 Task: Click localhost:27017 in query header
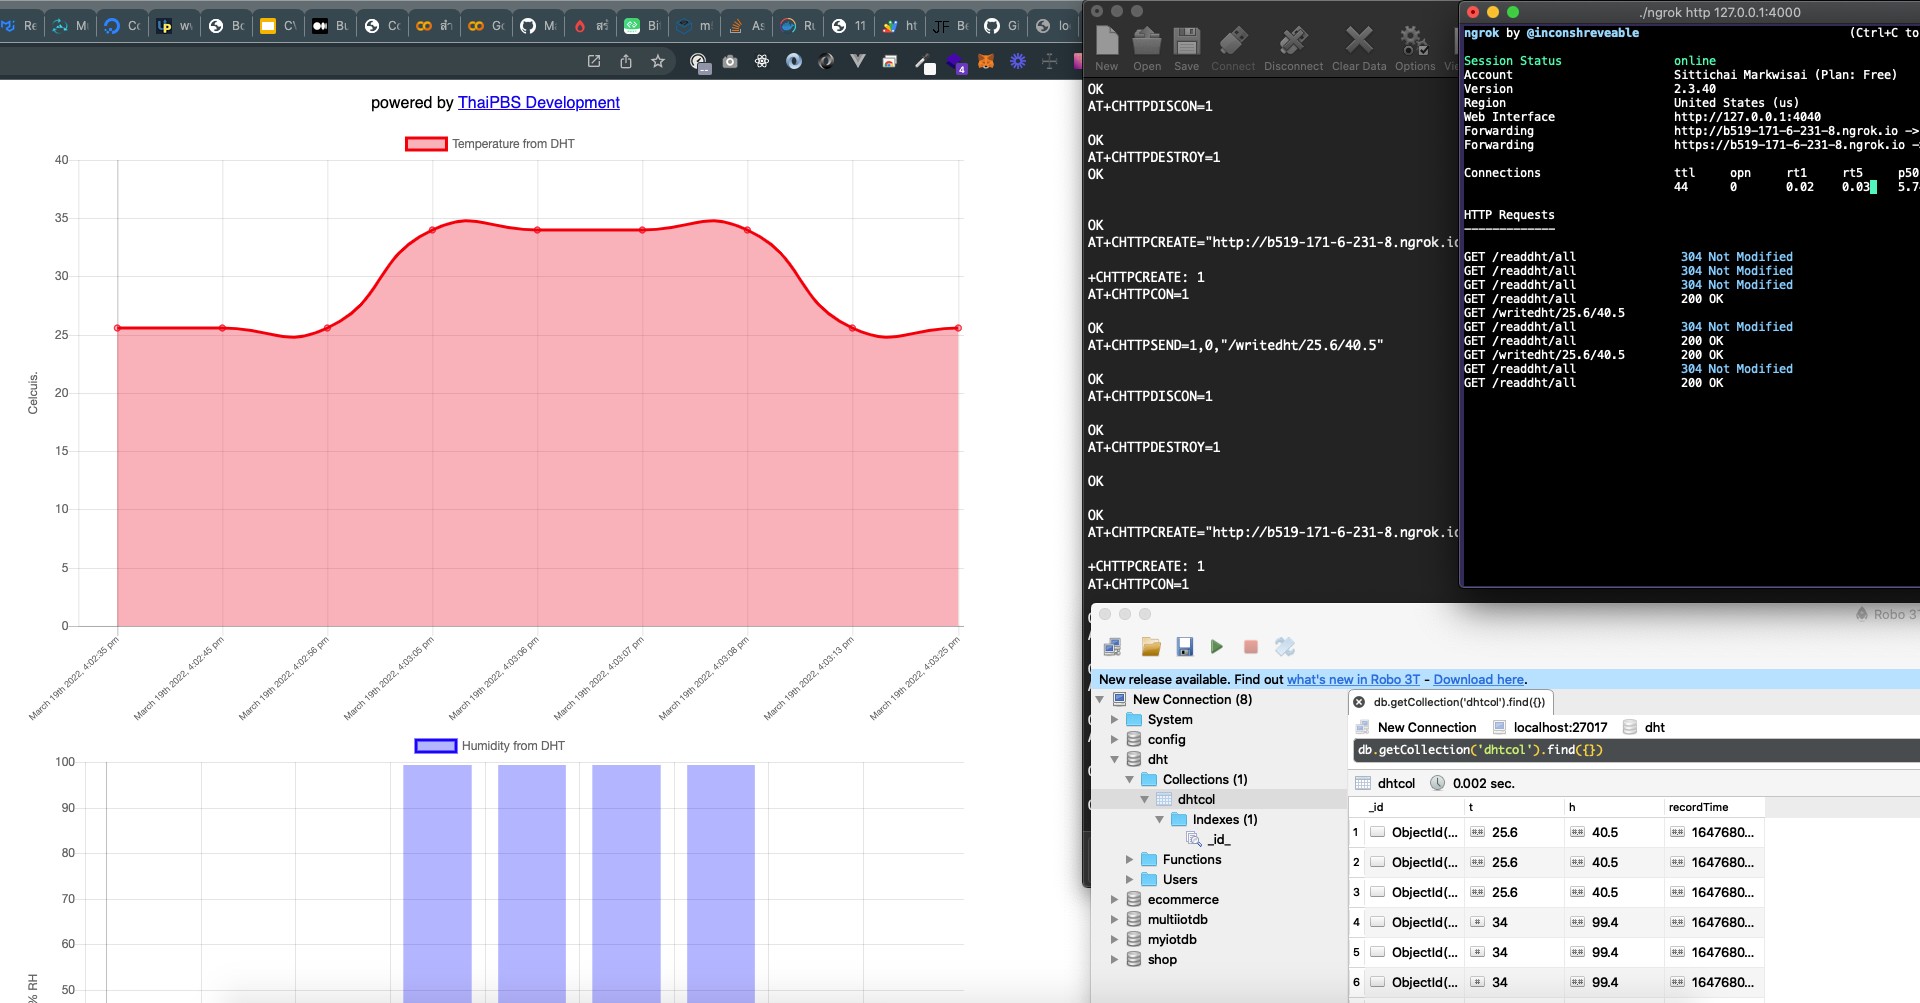1560,727
